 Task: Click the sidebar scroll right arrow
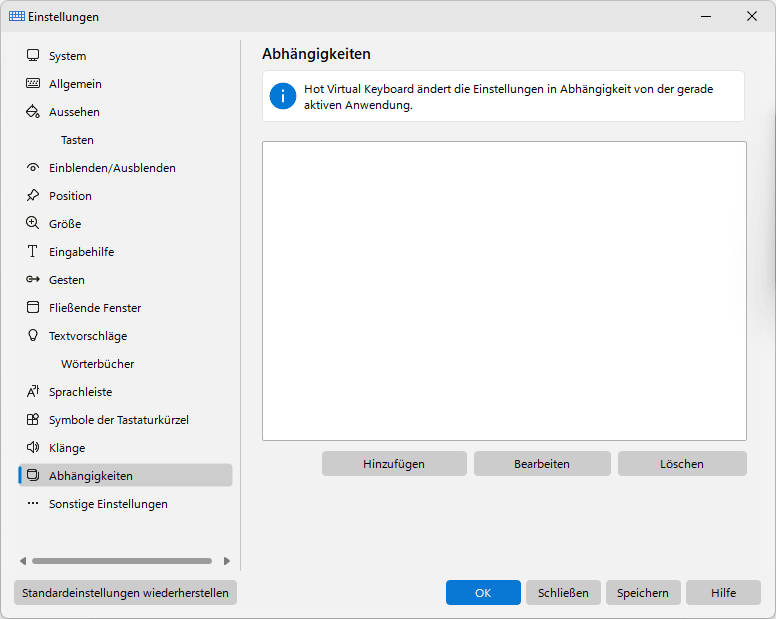[x=227, y=561]
